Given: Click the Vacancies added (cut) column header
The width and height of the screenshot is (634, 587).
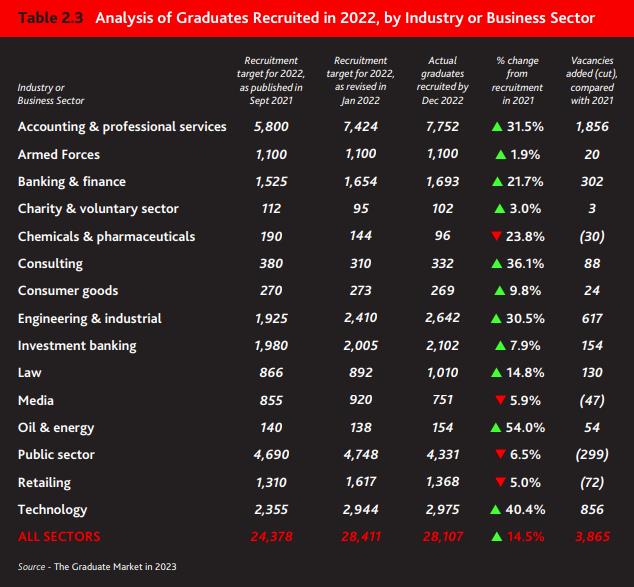Looking at the screenshot, I should coord(592,80).
